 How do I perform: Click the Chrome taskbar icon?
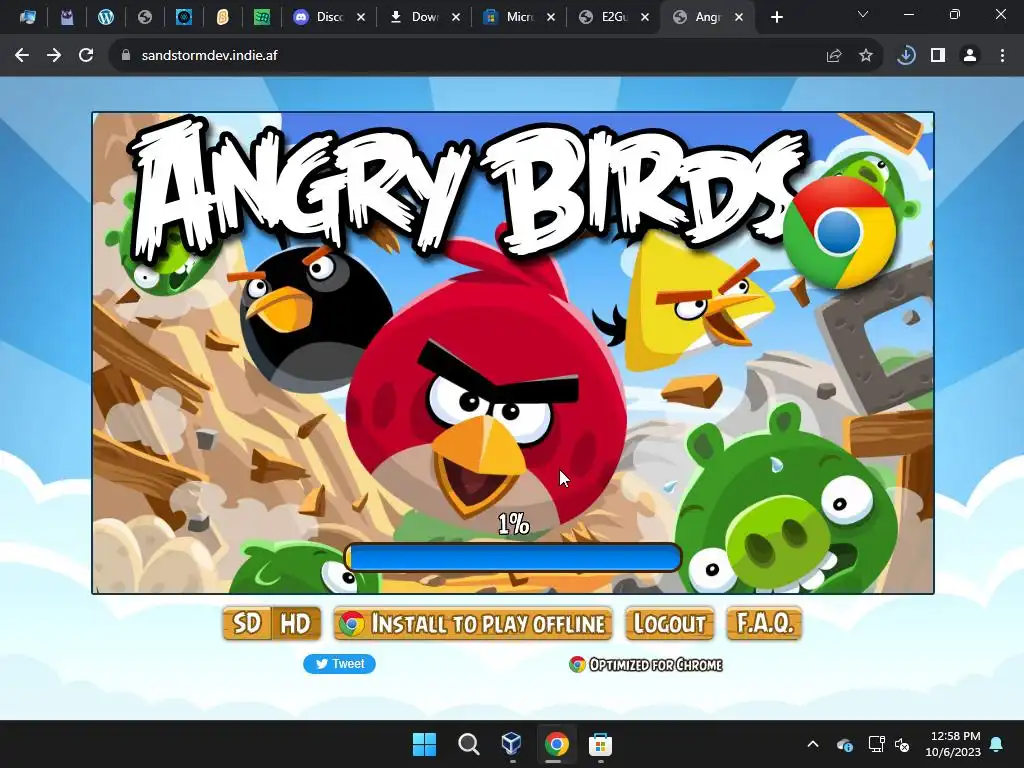(x=556, y=744)
